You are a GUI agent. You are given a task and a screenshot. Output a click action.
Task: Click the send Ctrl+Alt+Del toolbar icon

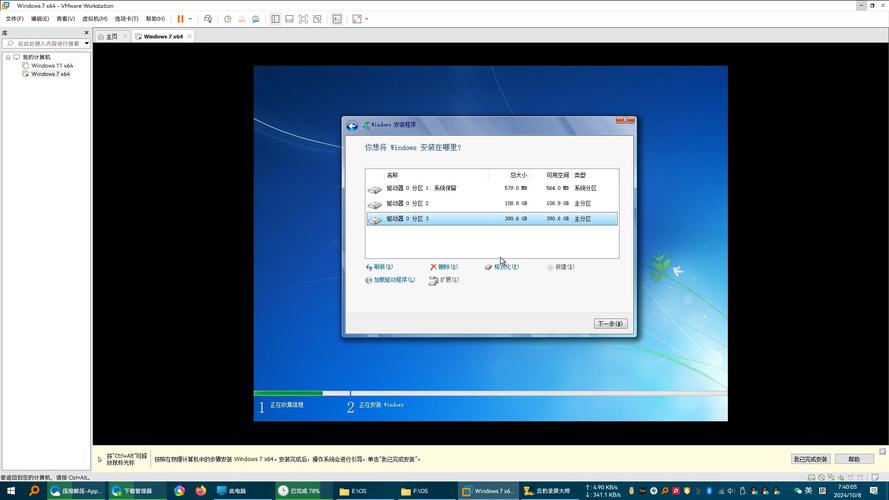(208, 19)
